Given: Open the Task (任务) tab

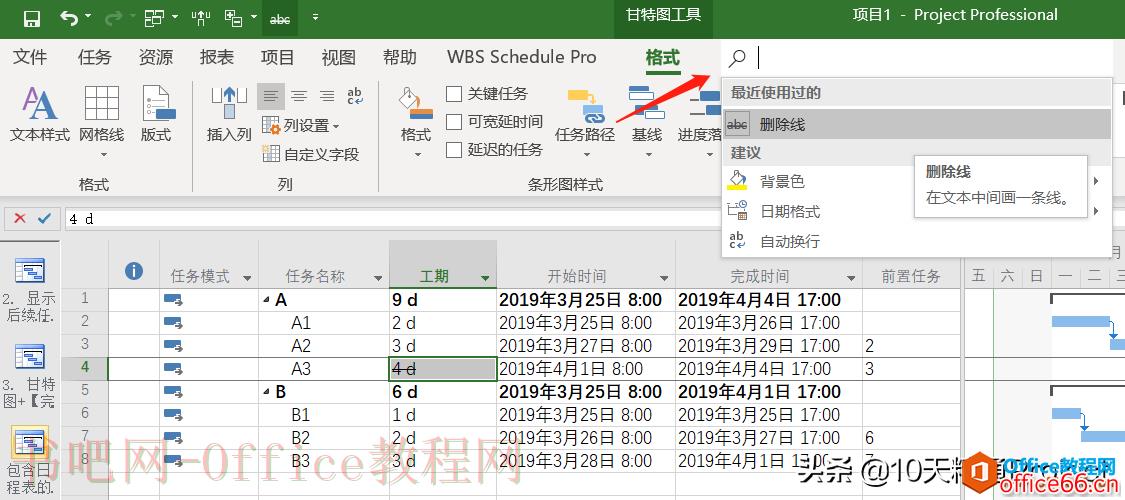Looking at the screenshot, I should pyautogui.click(x=95, y=57).
